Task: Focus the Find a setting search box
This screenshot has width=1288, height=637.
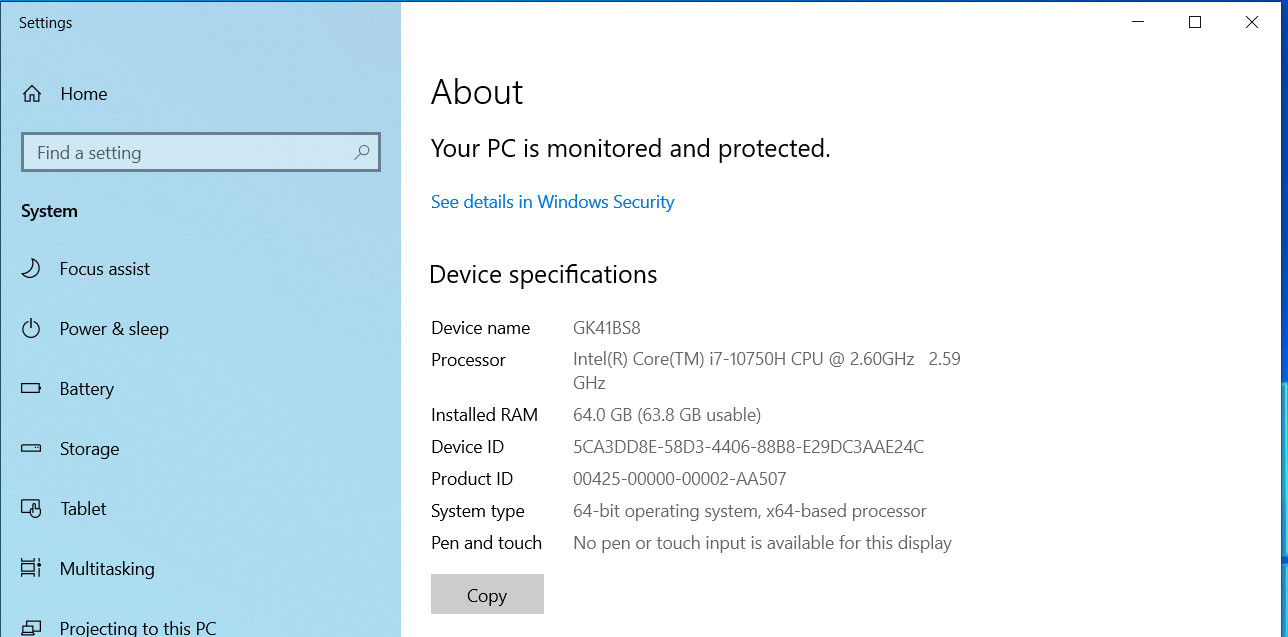Action: click(x=200, y=152)
